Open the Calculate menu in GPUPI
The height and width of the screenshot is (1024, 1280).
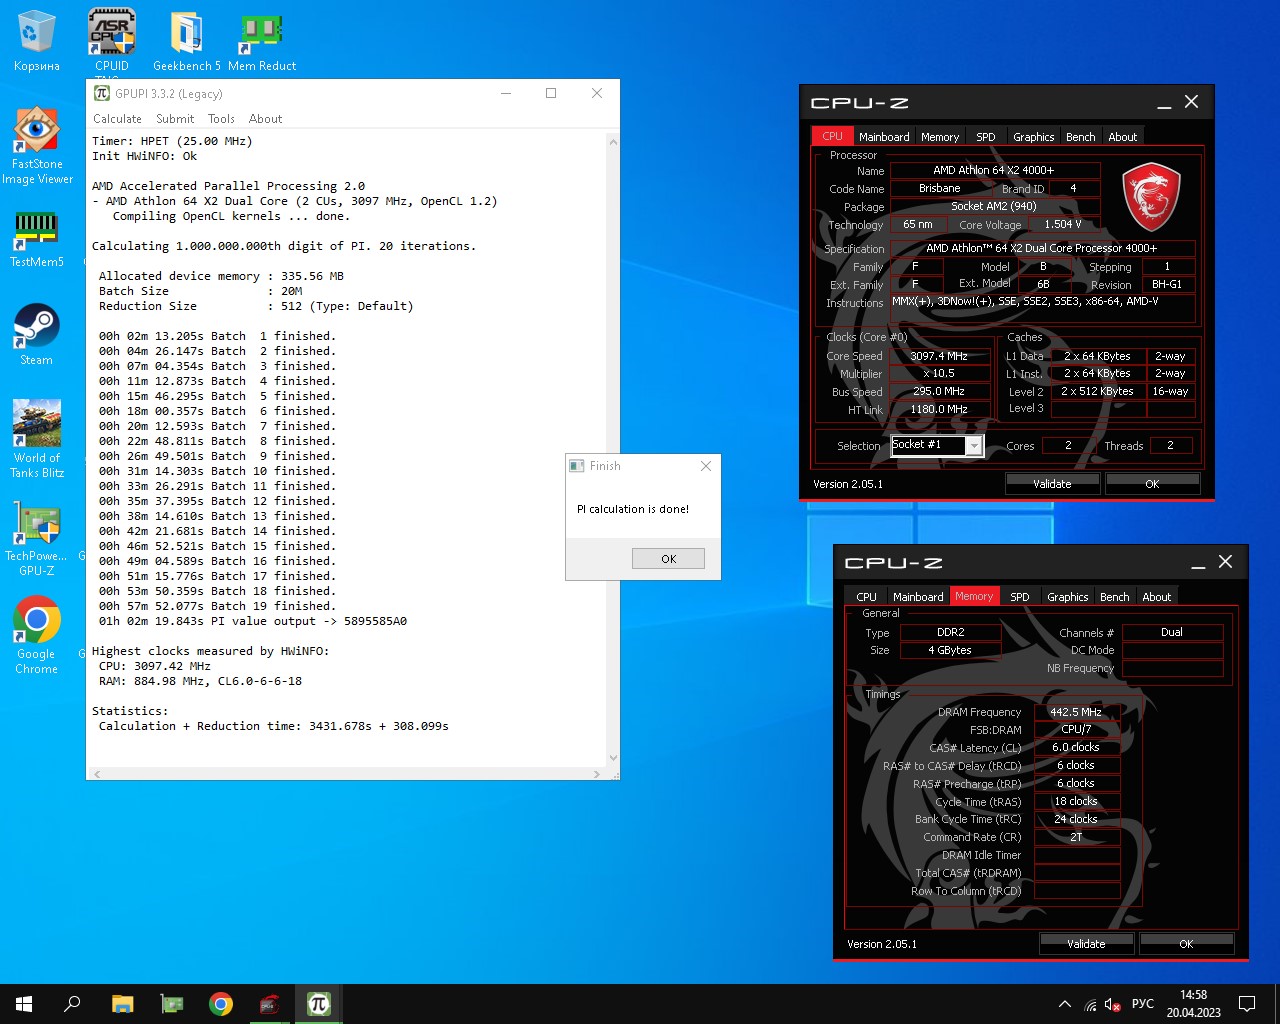(x=117, y=118)
